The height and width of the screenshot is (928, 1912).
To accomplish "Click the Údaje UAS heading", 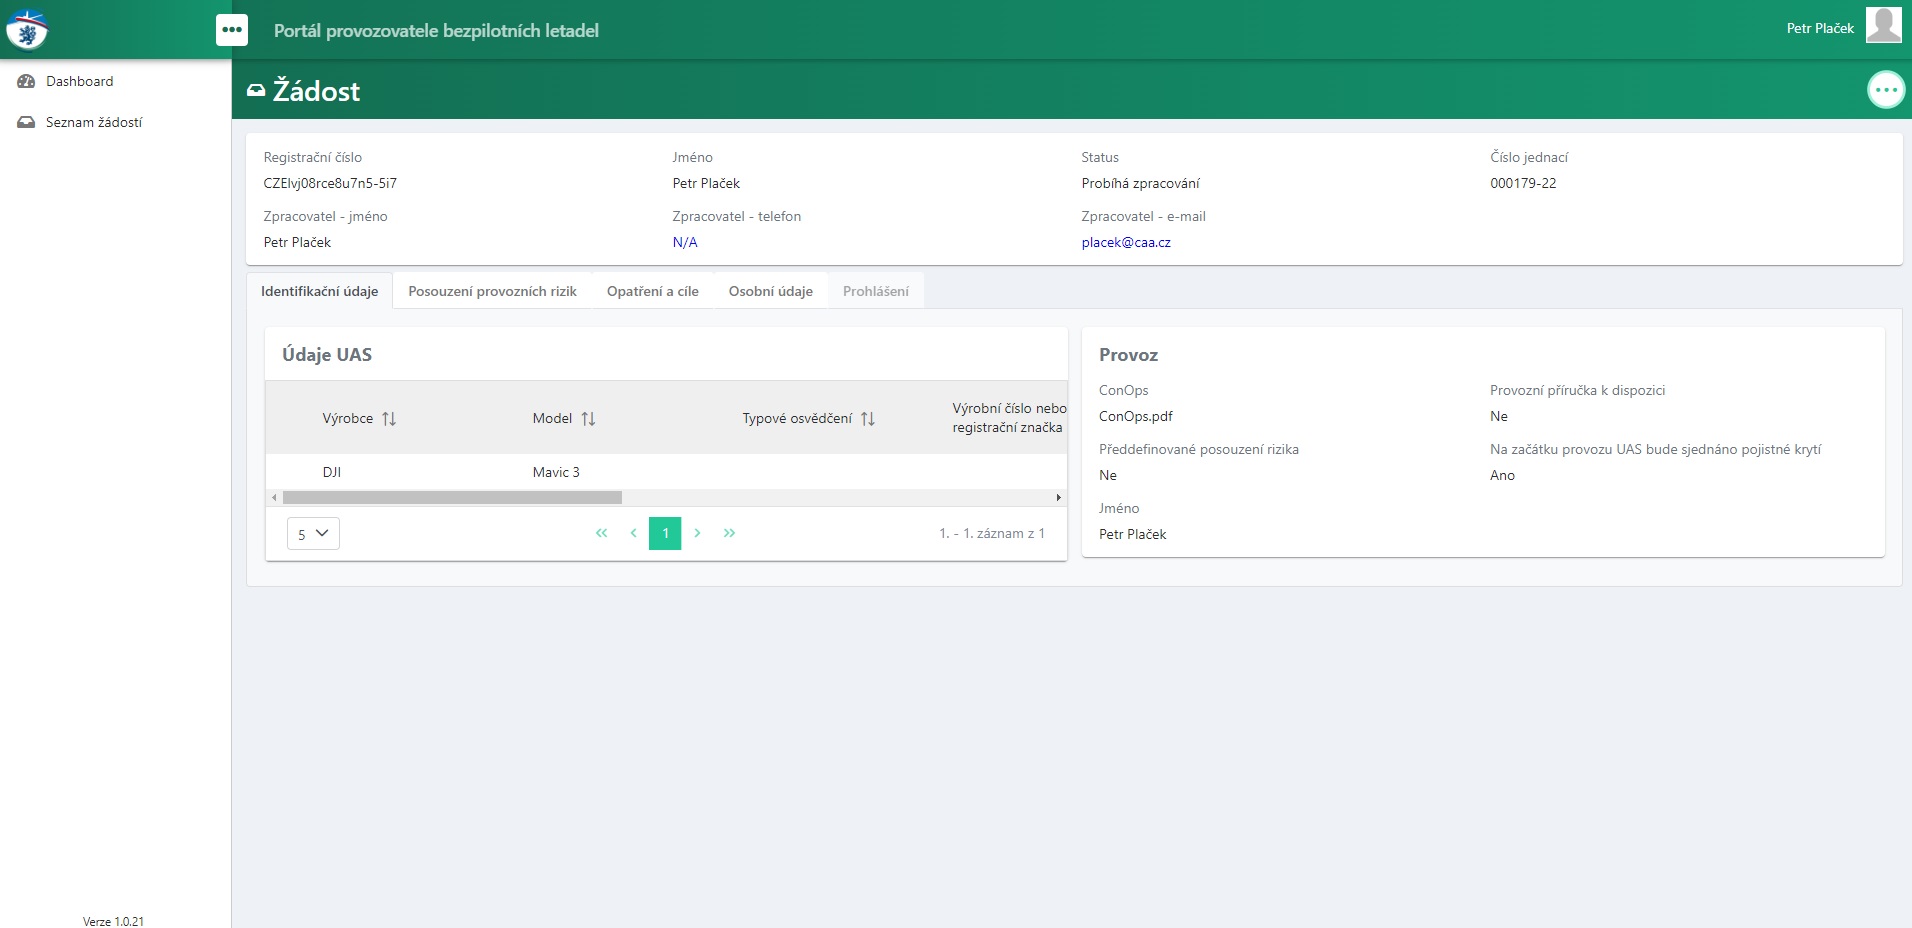I will point(327,355).
